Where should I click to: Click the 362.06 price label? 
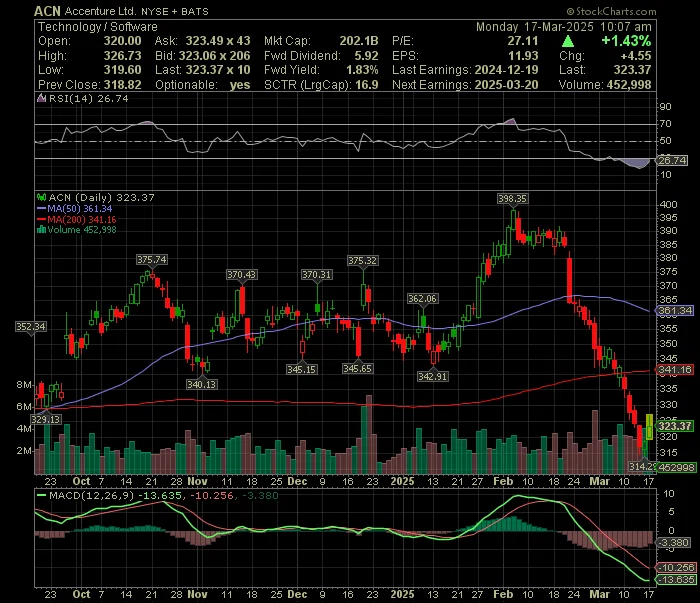tap(422, 299)
